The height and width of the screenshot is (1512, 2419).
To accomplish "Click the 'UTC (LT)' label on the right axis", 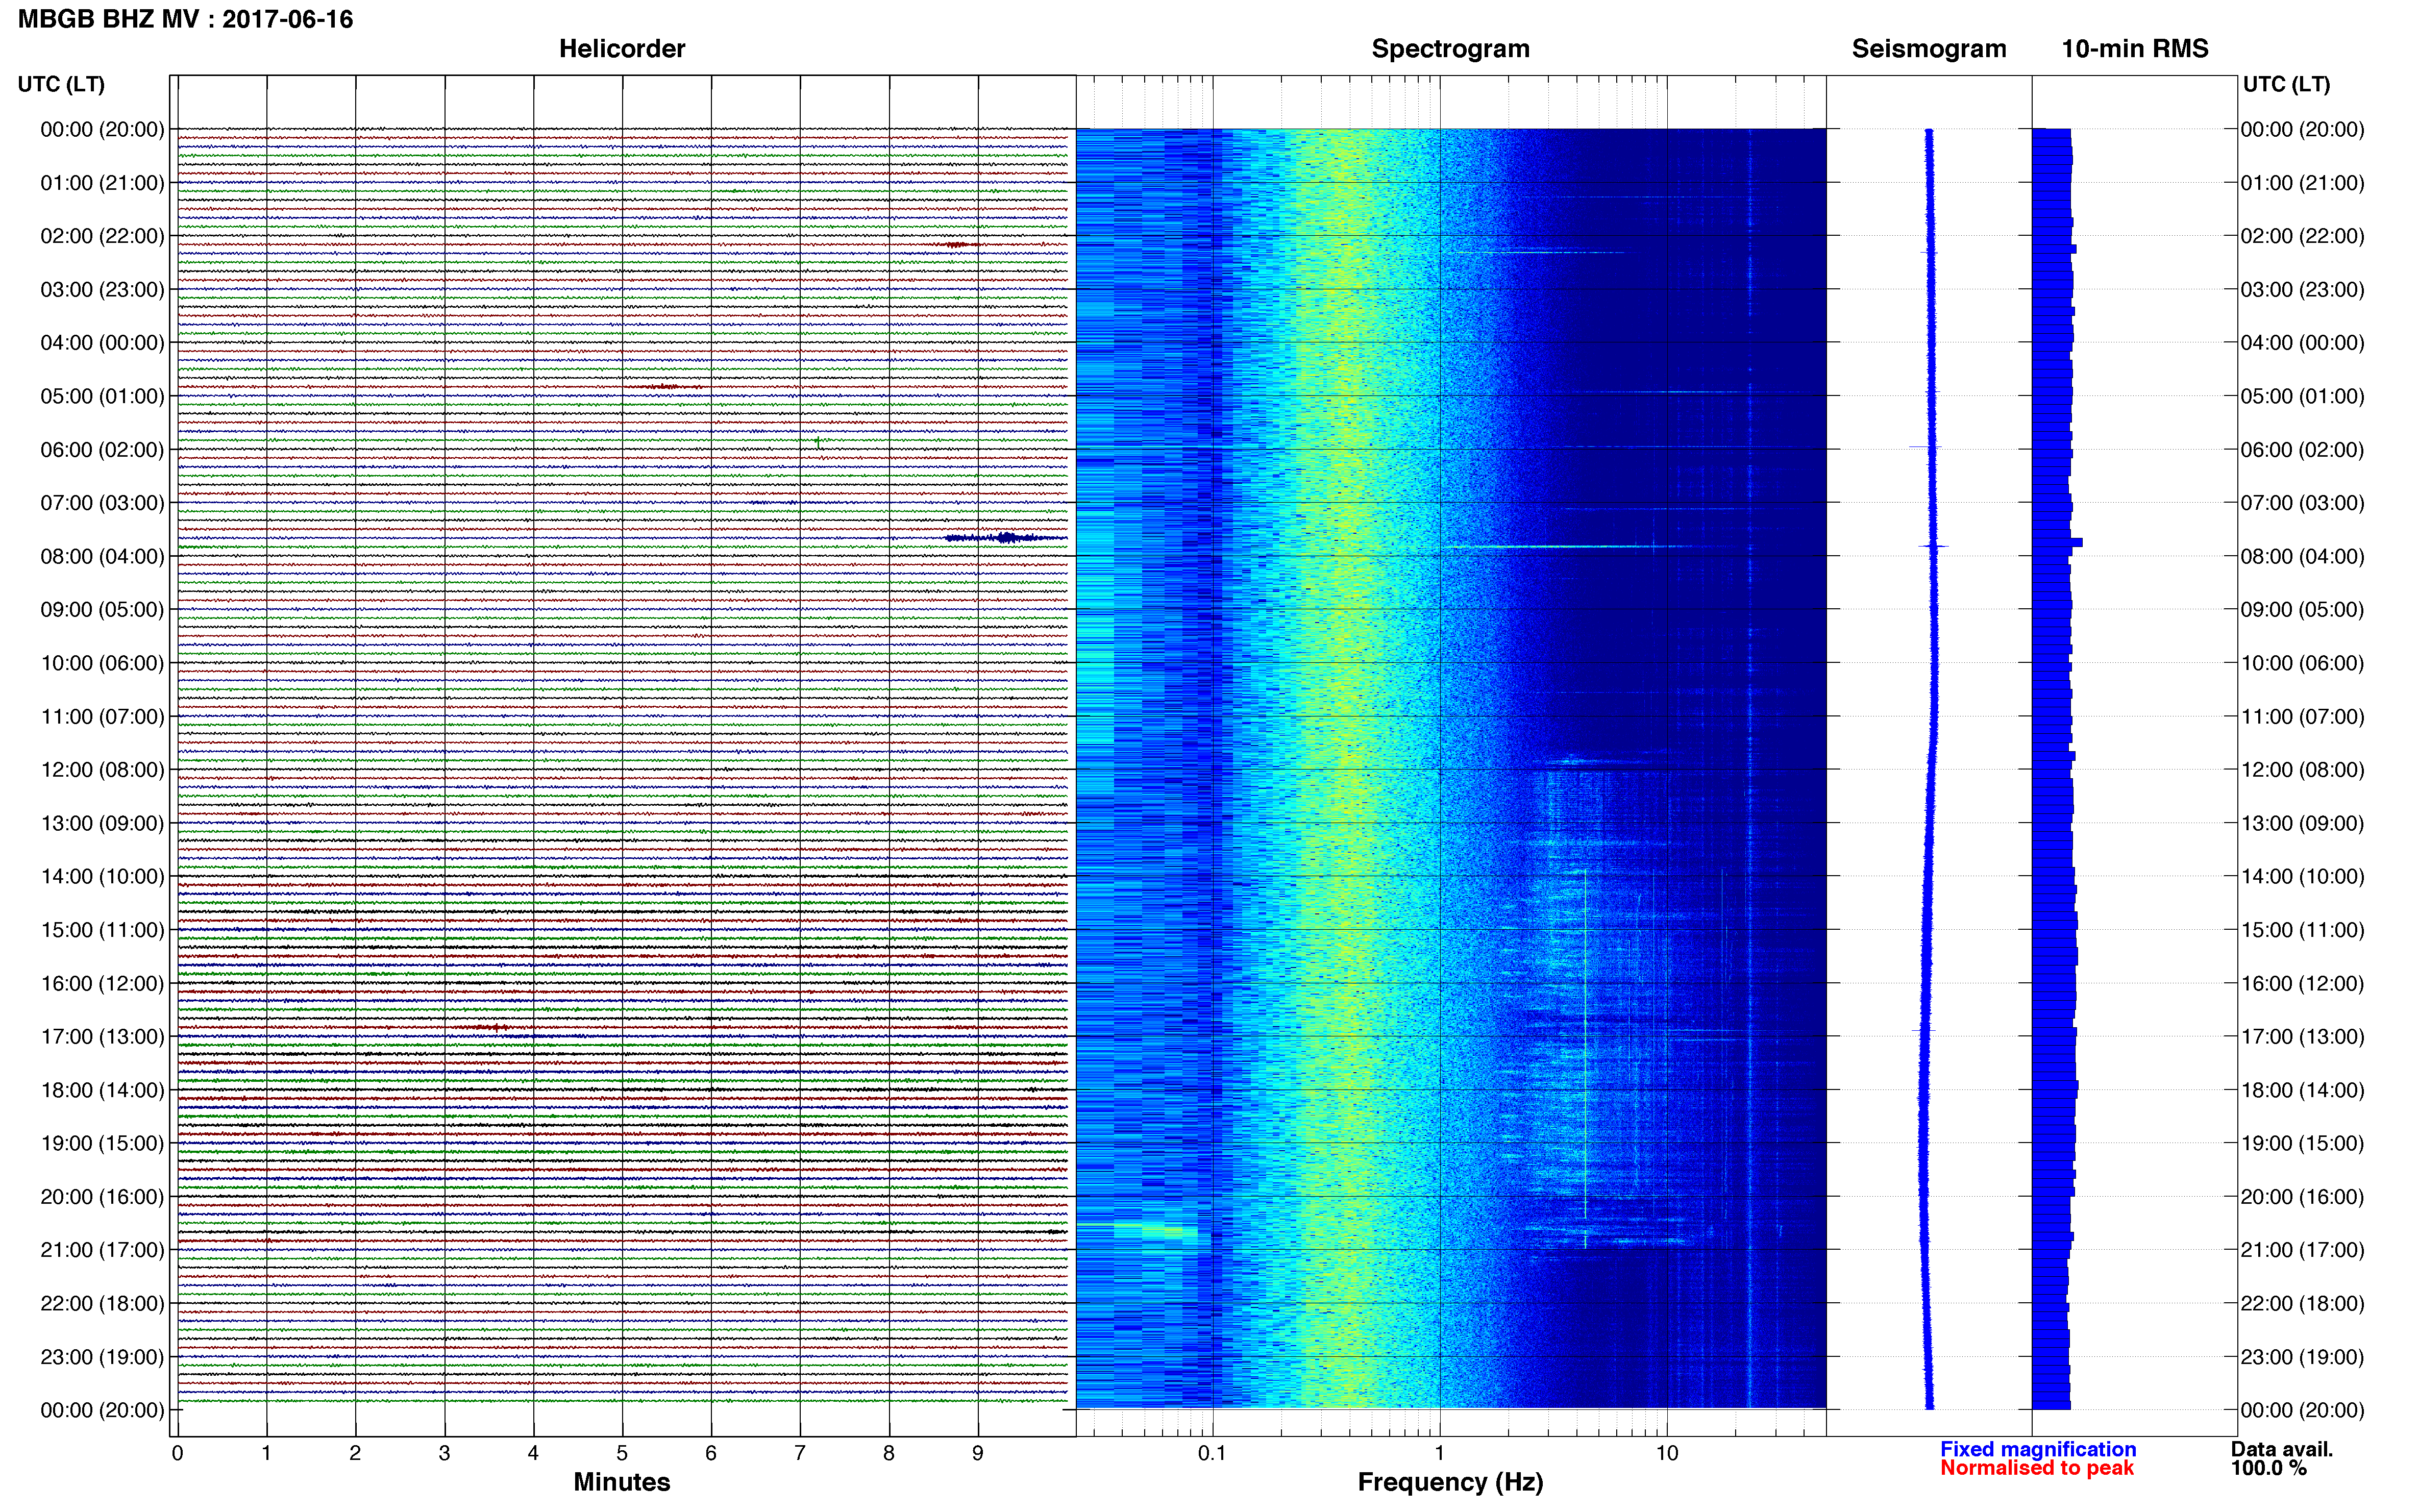I will pyautogui.click(x=2286, y=84).
